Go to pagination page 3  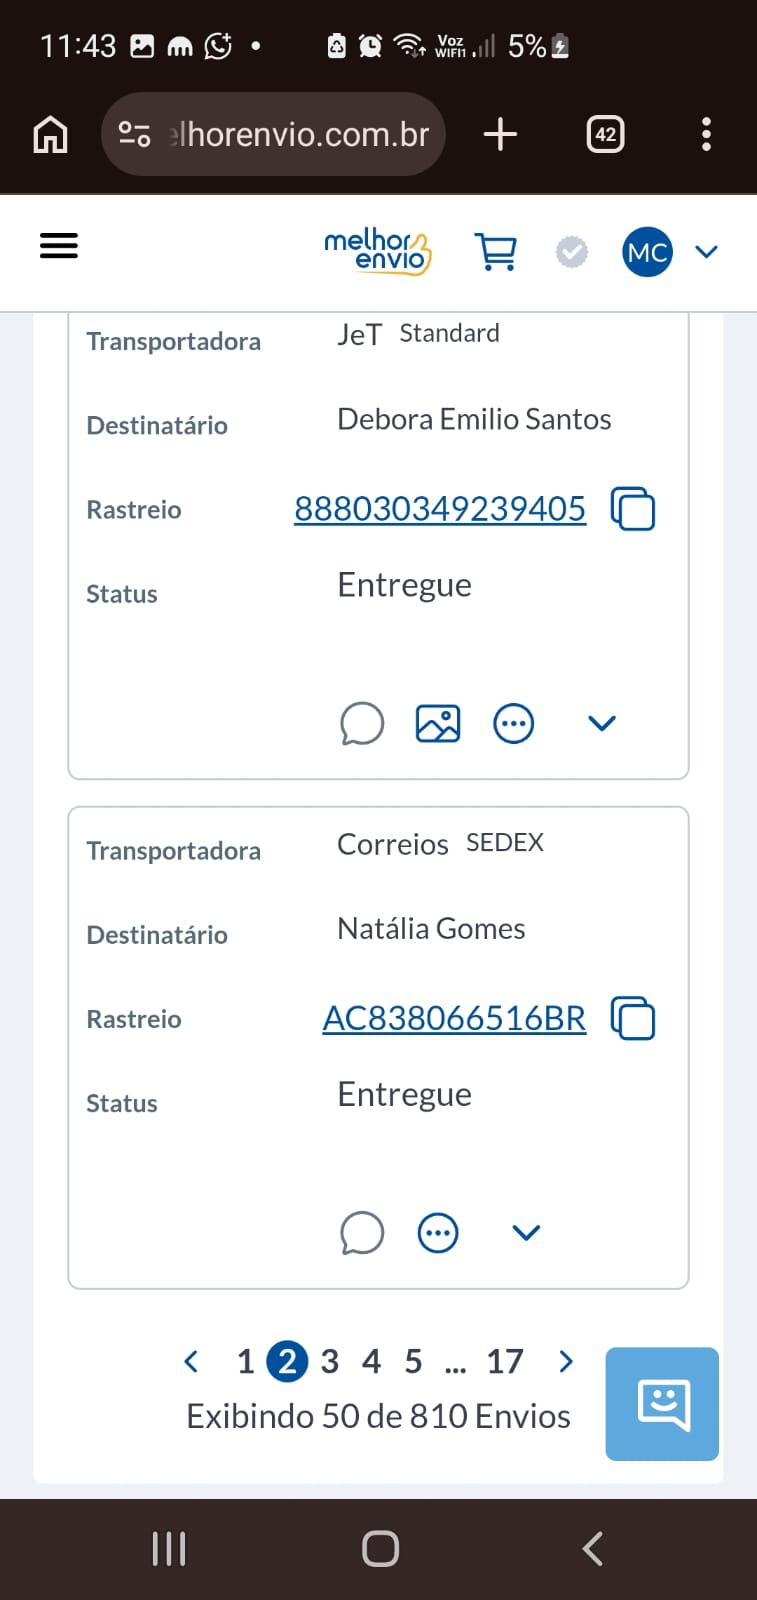tap(330, 1361)
